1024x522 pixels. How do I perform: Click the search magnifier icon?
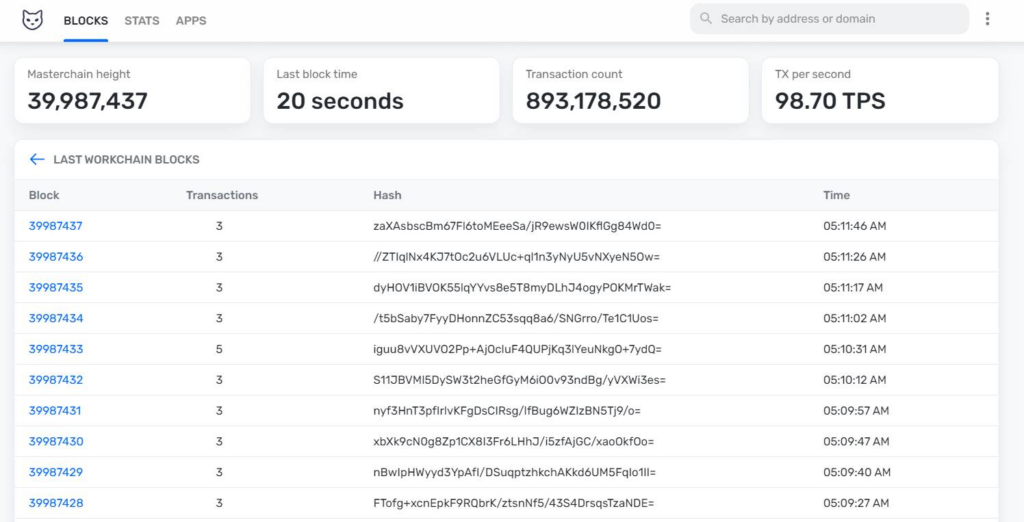click(x=705, y=18)
